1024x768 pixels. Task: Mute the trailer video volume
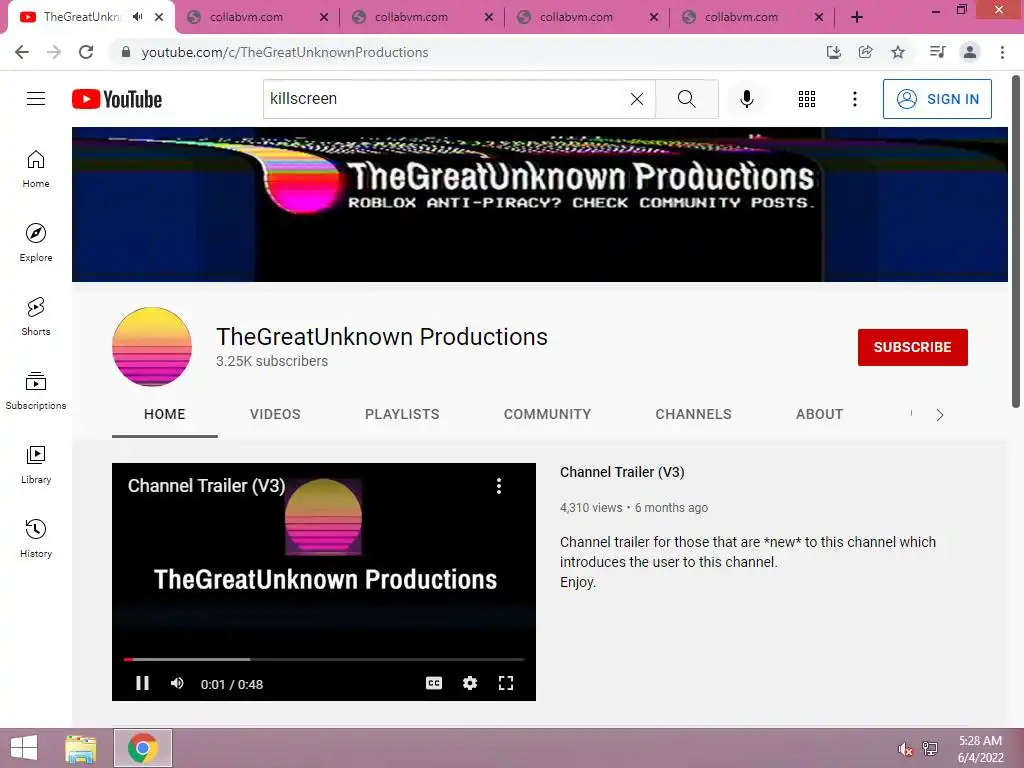[x=177, y=683]
